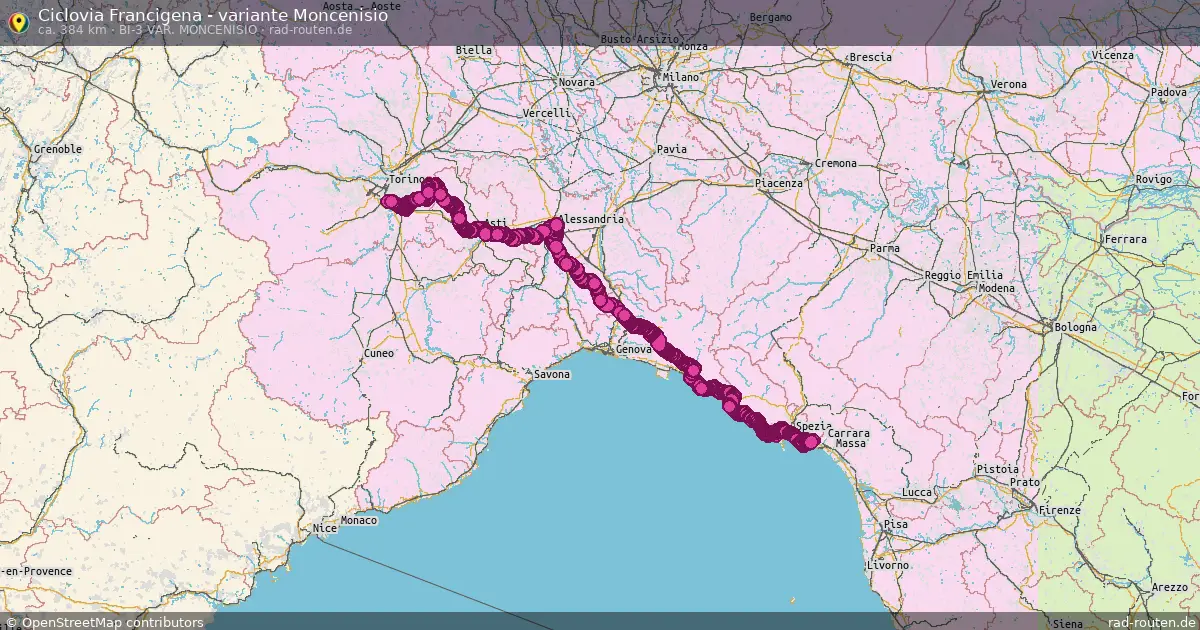Image resolution: width=1200 pixels, height=630 pixels.
Task: Click the Livorno city label
Action: pos(889,566)
